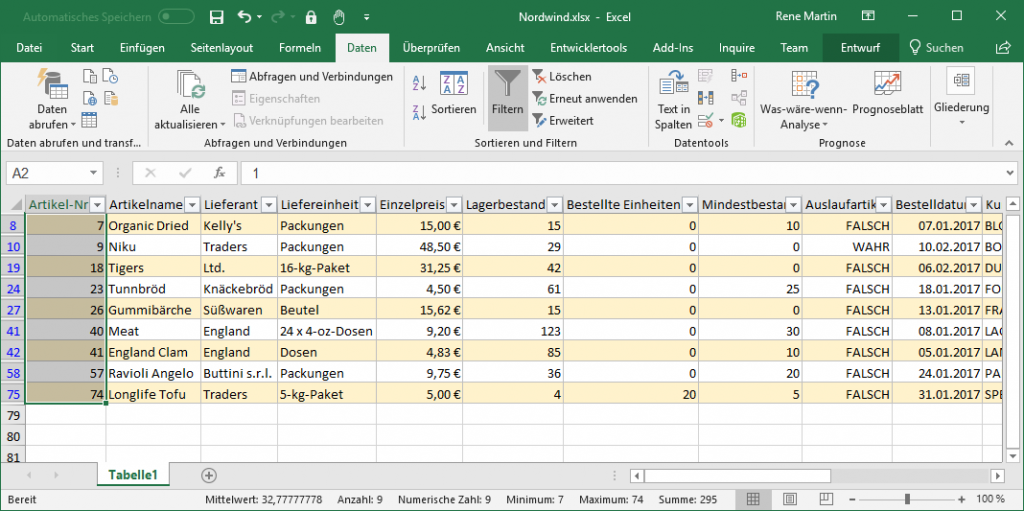Expand the Gliederung group
This screenshot has width=1024, height=511.
coord(961,98)
